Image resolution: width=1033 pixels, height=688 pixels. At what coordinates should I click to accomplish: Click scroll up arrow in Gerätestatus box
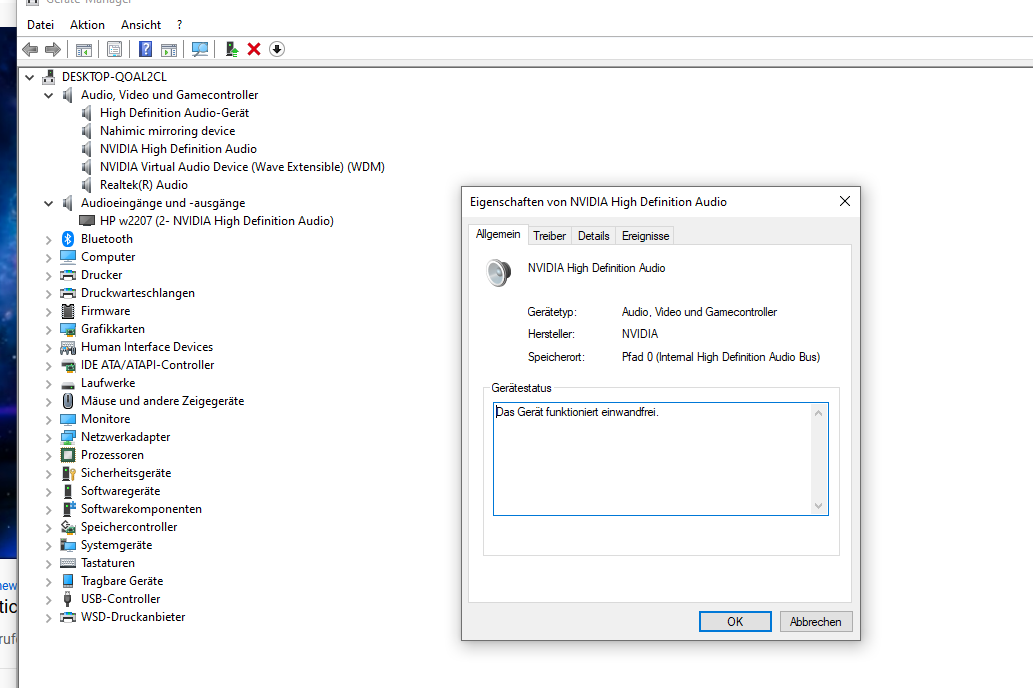coord(818,413)
